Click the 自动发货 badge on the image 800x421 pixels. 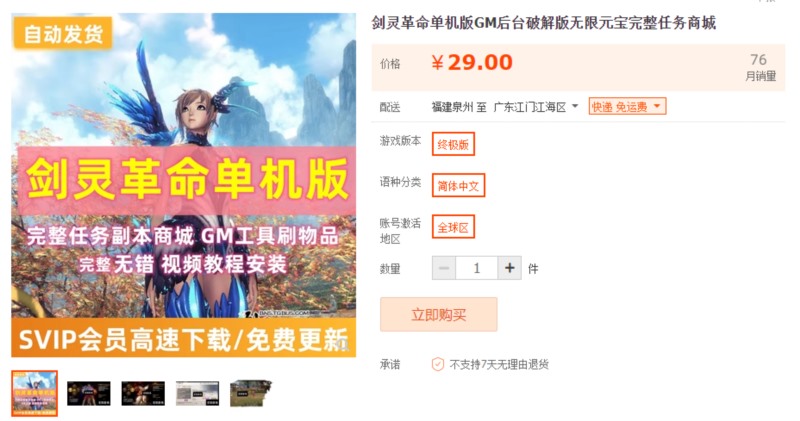(x=63, y=34)
